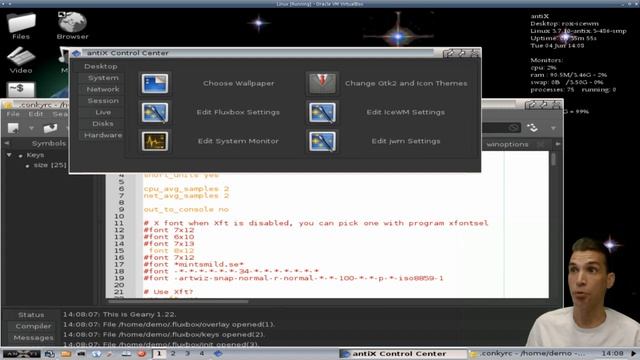Open the Status tab in message panel
Image resolution: width=640 pixels, height=360 pixels.
pos(31,315)
